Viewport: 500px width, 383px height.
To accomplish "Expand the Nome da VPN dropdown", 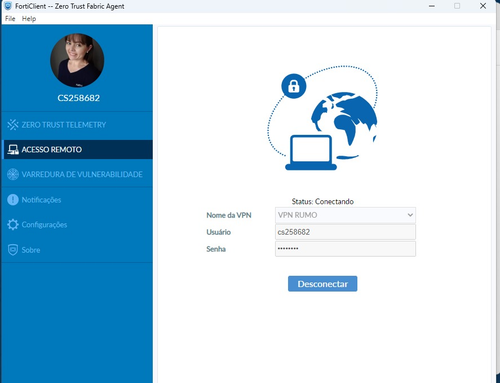I will (x=345, y=215).
